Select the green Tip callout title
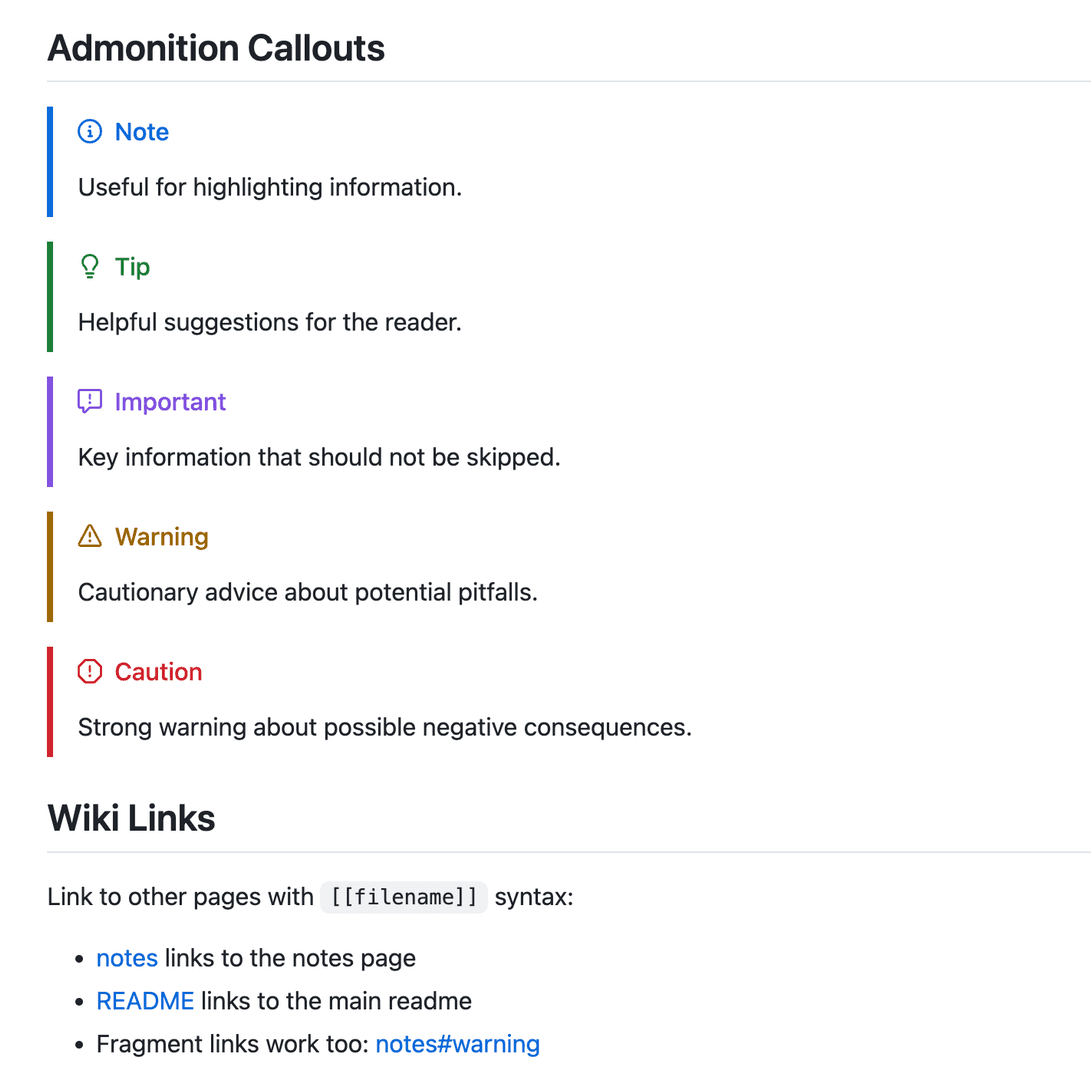This screenshot has width=1091, height=1080. point(132,267)
